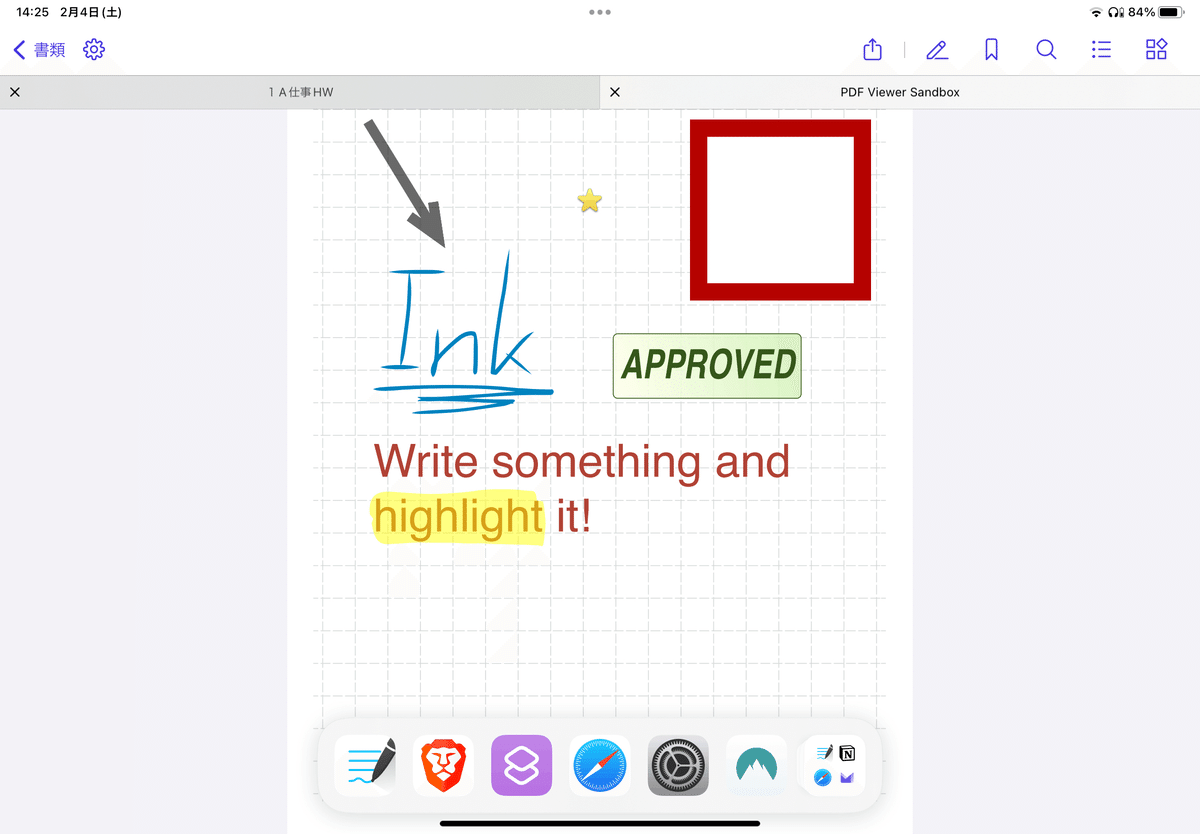Switch to the PDF Viewer Sandbox tab
The height and width of the screenshot is (834, 1200).
click(899, 91)
